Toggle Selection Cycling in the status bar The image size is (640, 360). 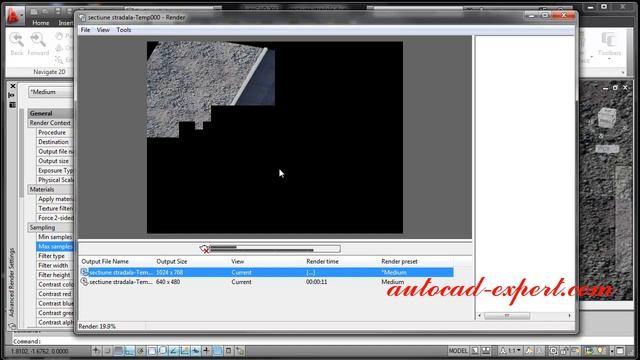coord(240,351)
